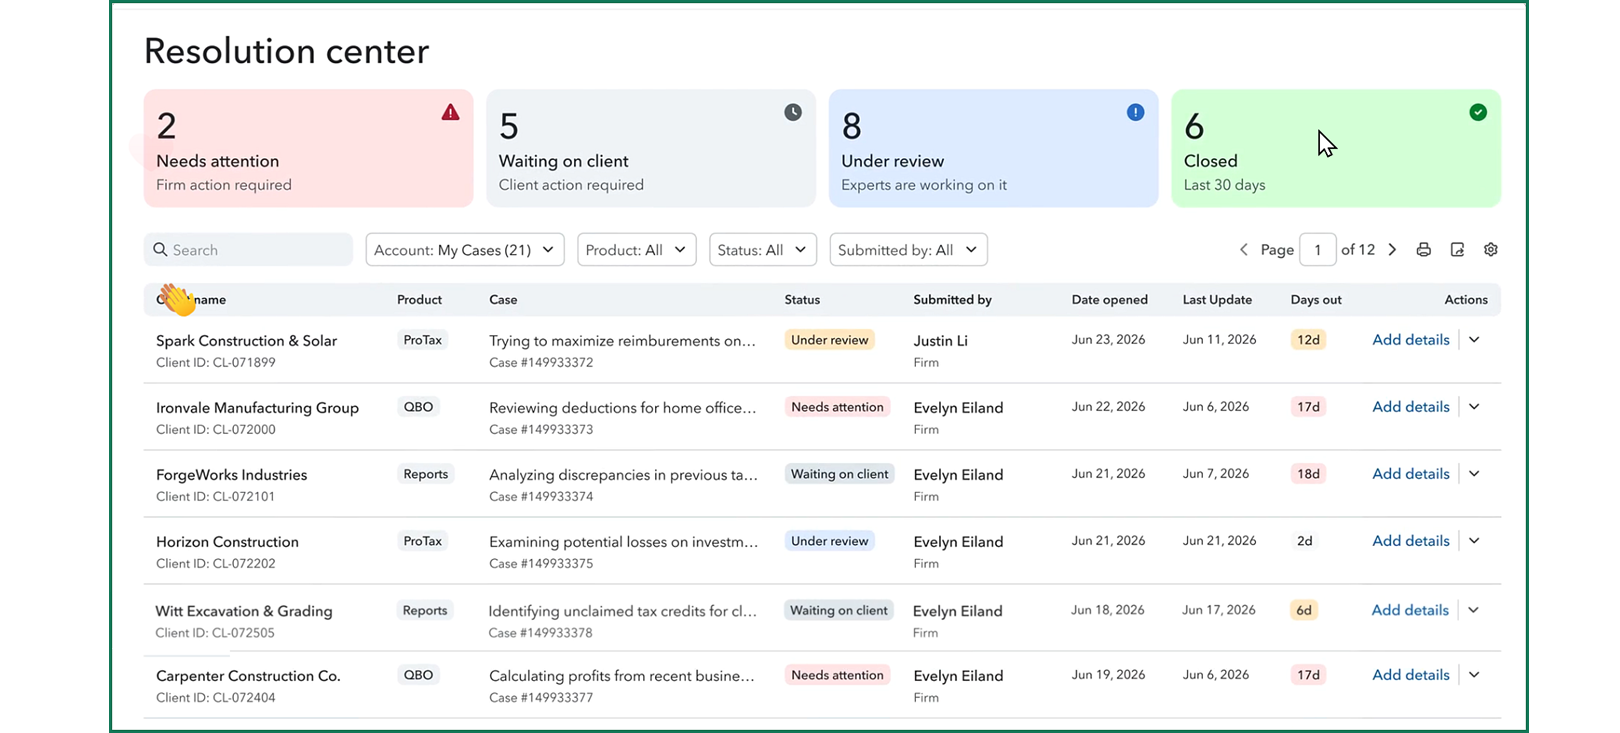Click ProTax tag on Horizon Construction row
1620x733 pixels.
[422, 541]
